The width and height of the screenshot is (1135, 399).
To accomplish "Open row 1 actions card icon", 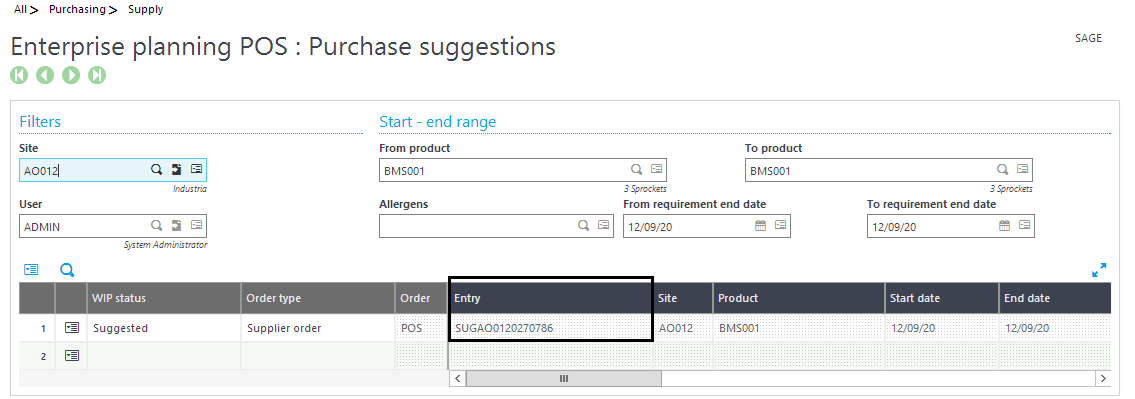I will (71, 328).
